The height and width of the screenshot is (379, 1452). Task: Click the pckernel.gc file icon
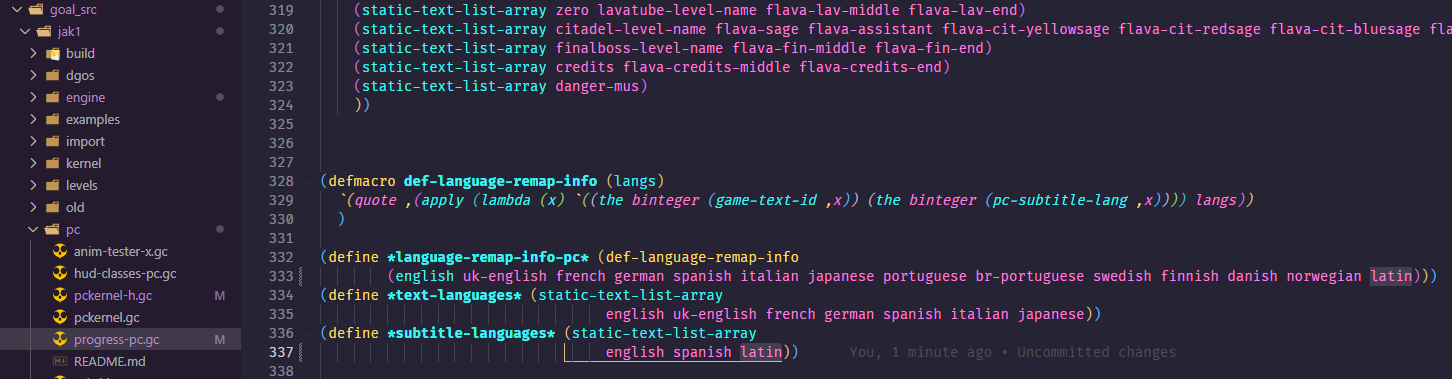59,318
